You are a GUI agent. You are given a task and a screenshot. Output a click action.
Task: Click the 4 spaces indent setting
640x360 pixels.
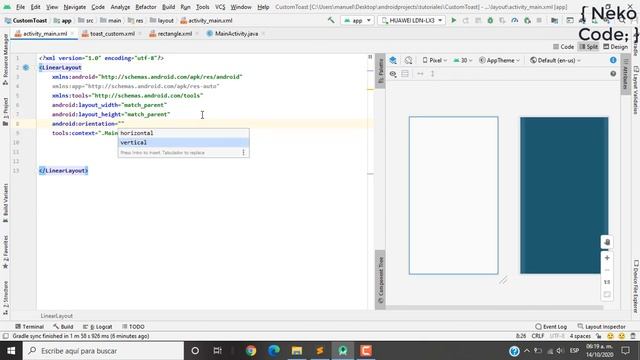[580, 336]
